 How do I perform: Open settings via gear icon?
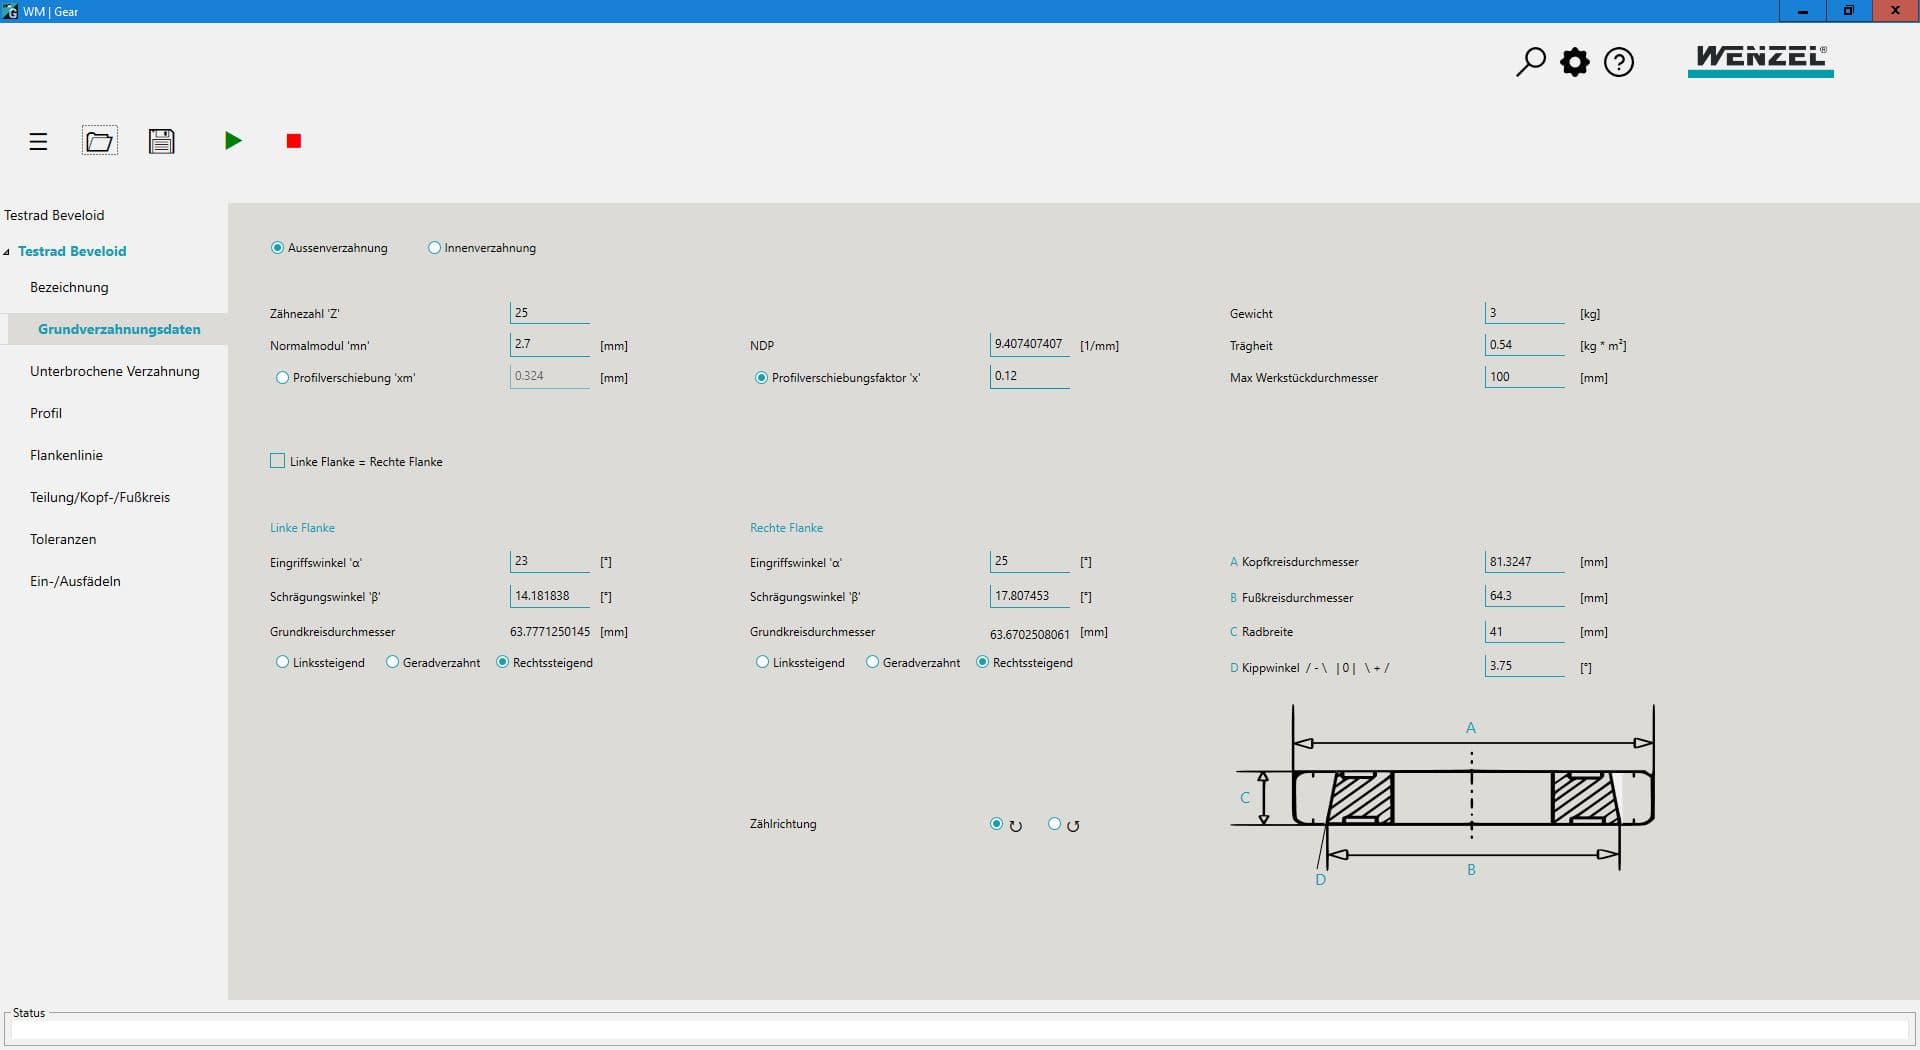pyautogui.click(x=1574, y=62)
